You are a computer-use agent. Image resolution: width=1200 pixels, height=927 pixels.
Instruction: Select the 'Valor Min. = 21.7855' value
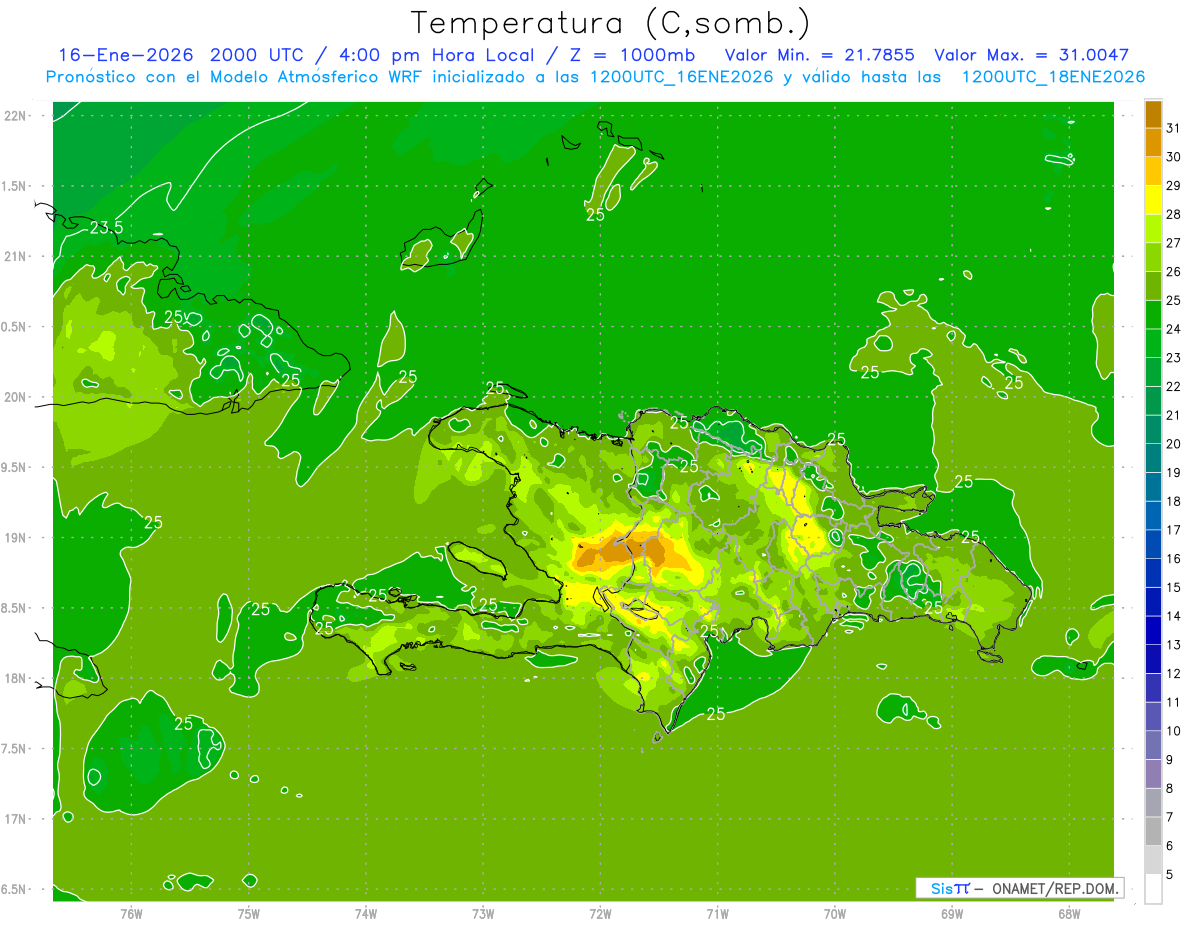tap(819, 55)
